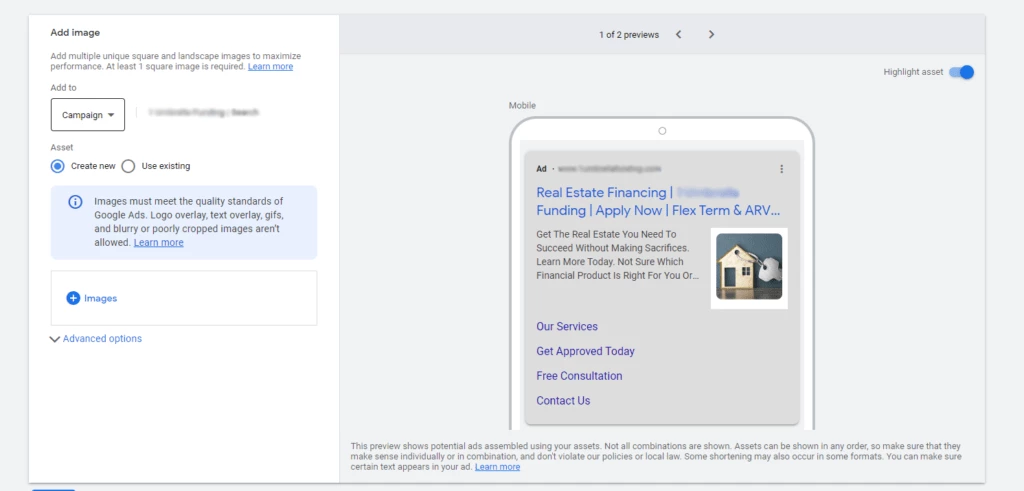Expand Advanced options

[96, 339]
